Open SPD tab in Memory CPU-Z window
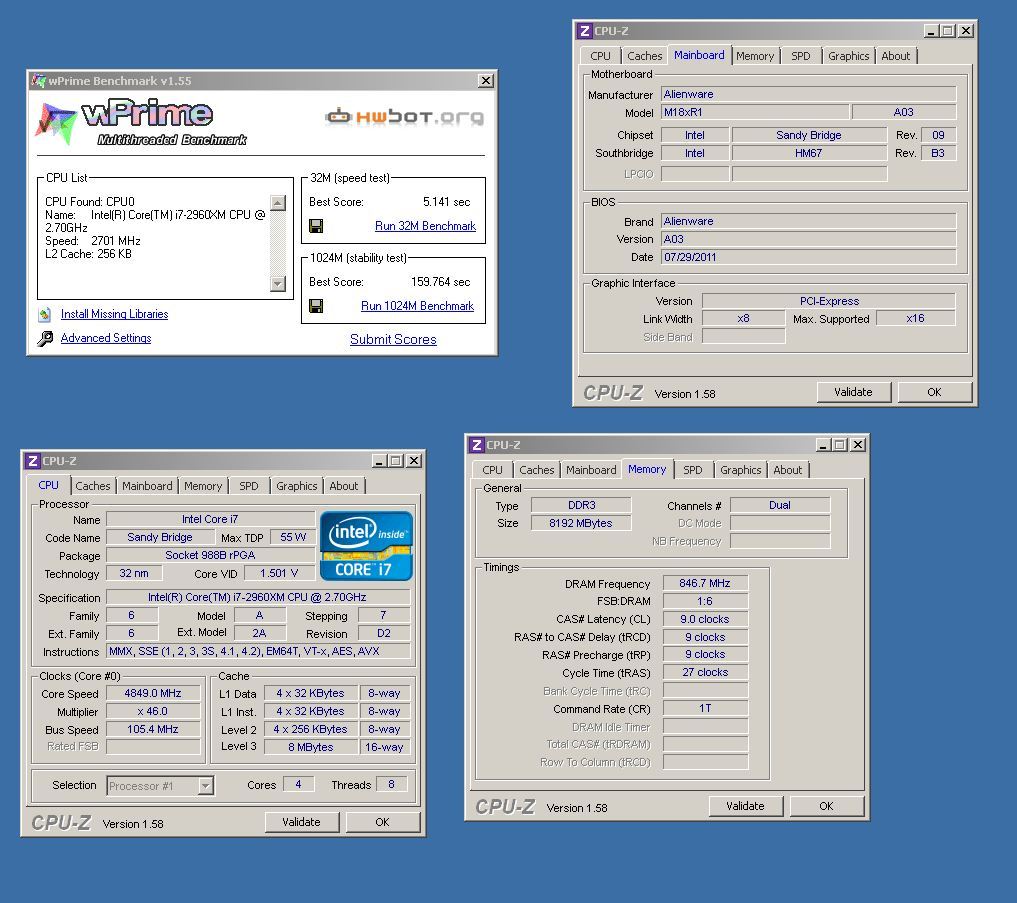Image resolution: width=1017 pixels, height=903 pixels. [693, 470]
